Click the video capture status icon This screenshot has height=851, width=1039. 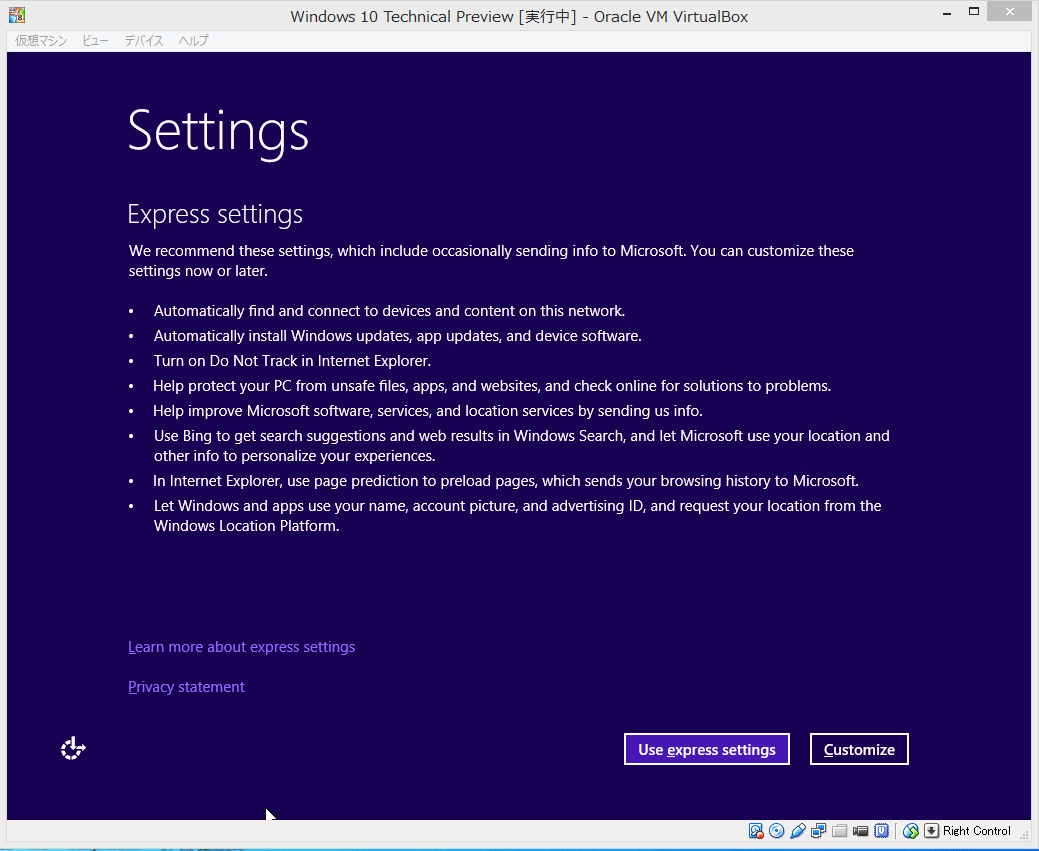coord(861,830)
